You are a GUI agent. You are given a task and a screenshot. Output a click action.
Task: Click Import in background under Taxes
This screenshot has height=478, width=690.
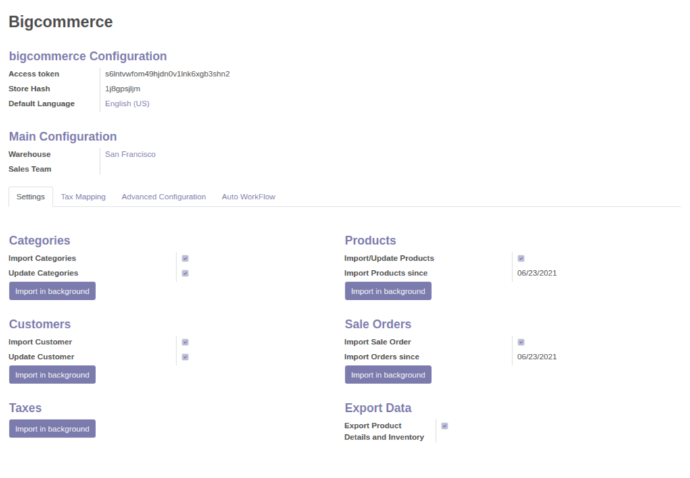point(52,429)
